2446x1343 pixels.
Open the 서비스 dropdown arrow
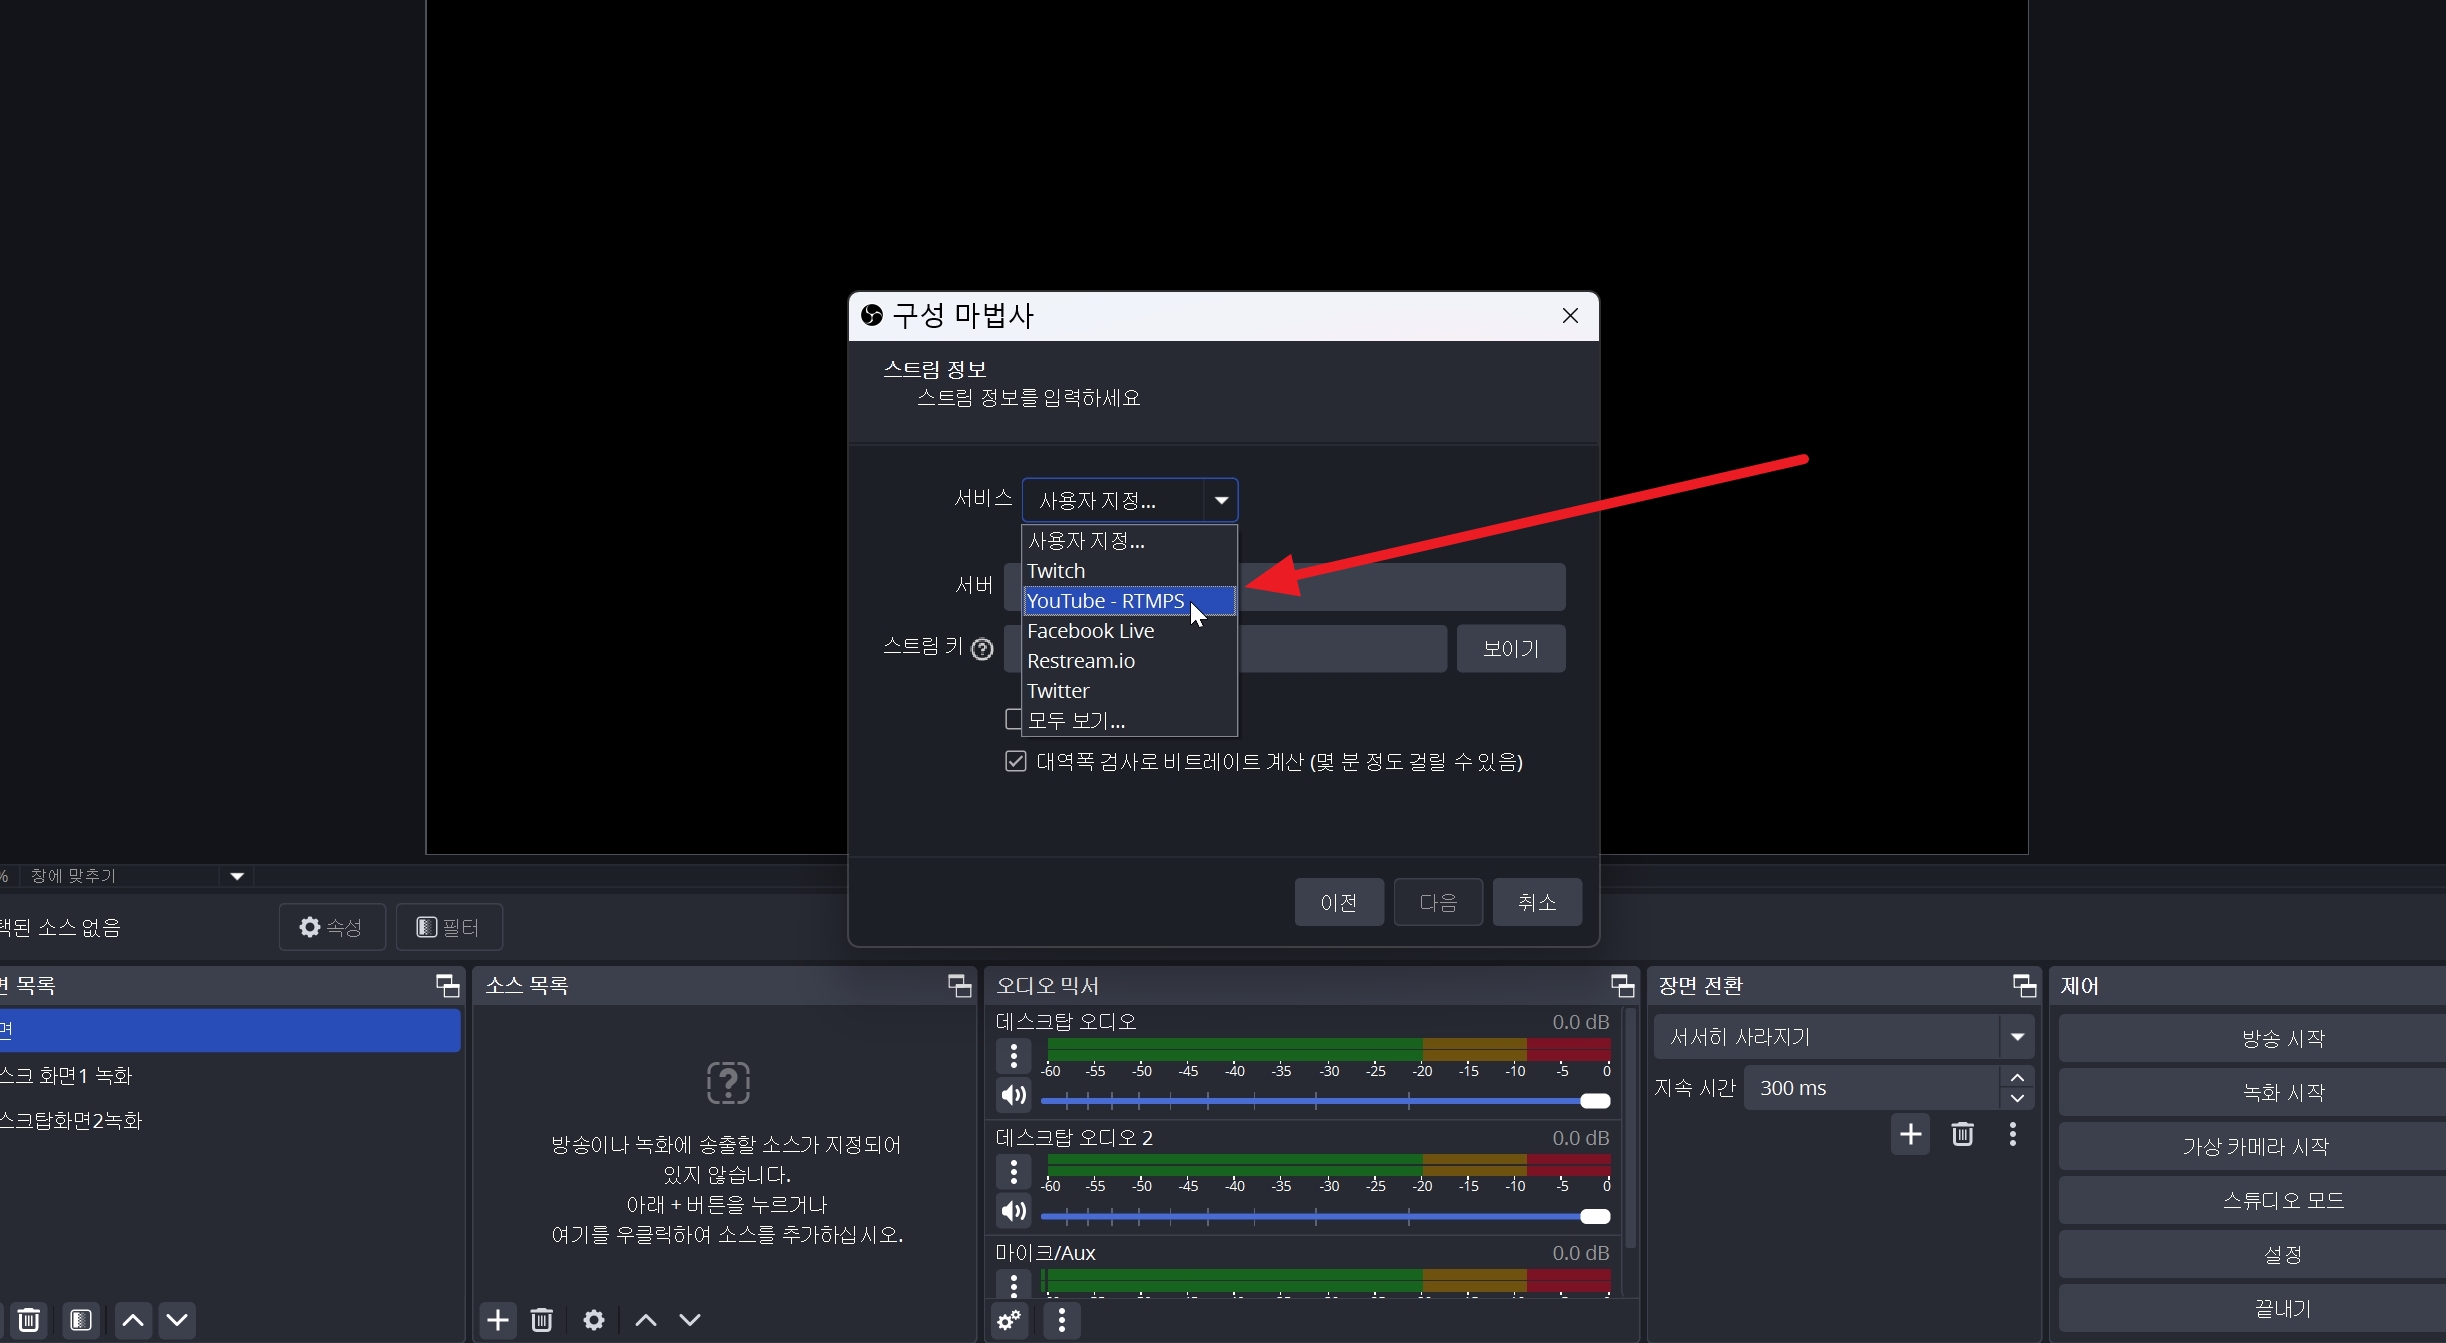1221,500
